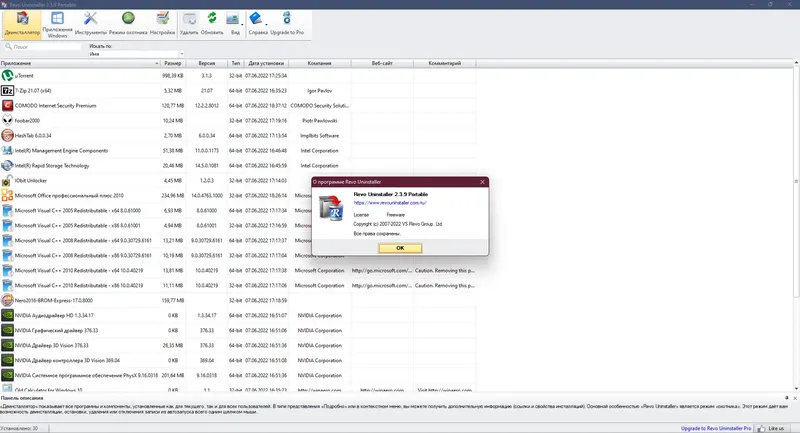Click the list scrollbar down arrow
800x433 pixels.
pos(796,389)
